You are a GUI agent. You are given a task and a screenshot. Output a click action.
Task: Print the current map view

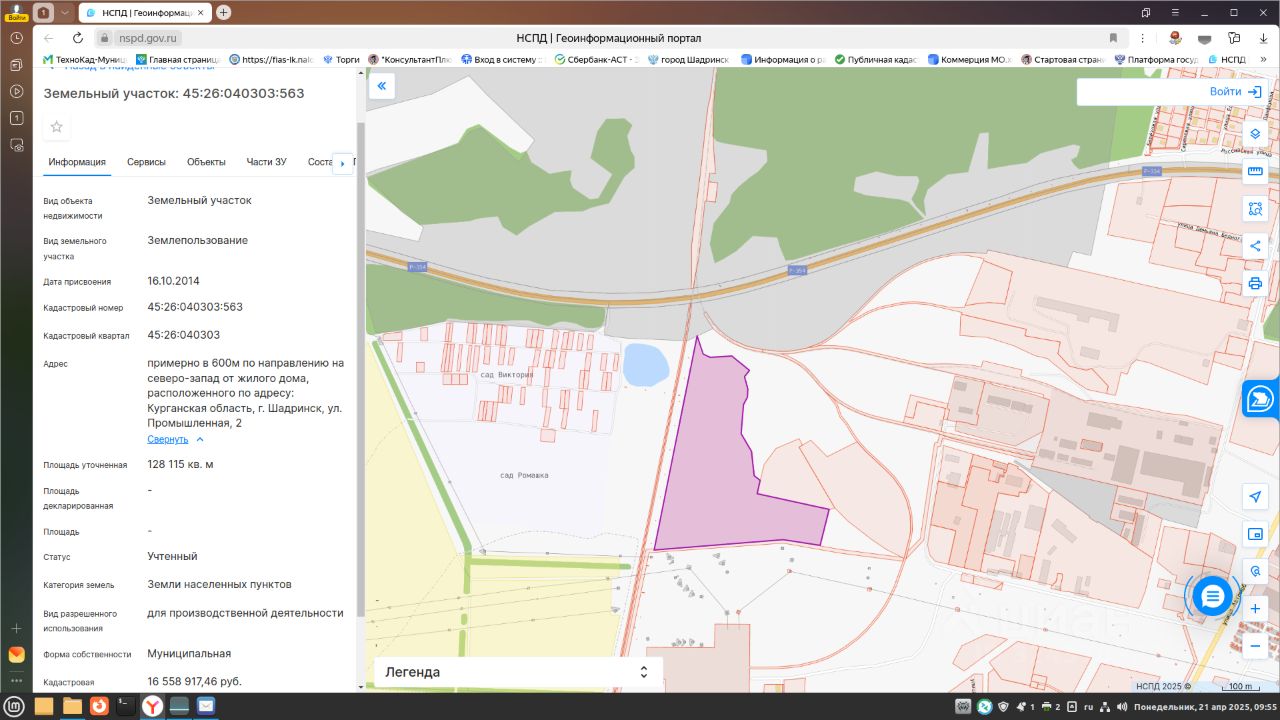pos(1255,283)
